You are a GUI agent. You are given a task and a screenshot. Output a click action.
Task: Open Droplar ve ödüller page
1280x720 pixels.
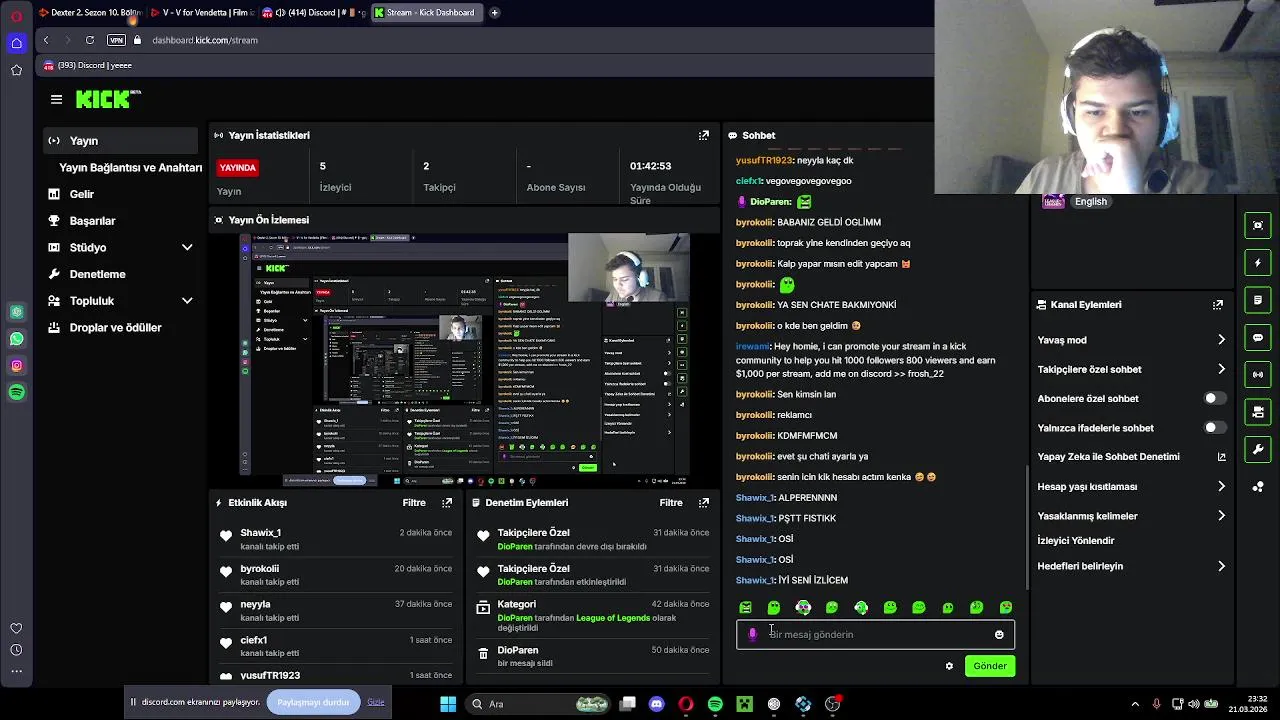pos(115,328)
